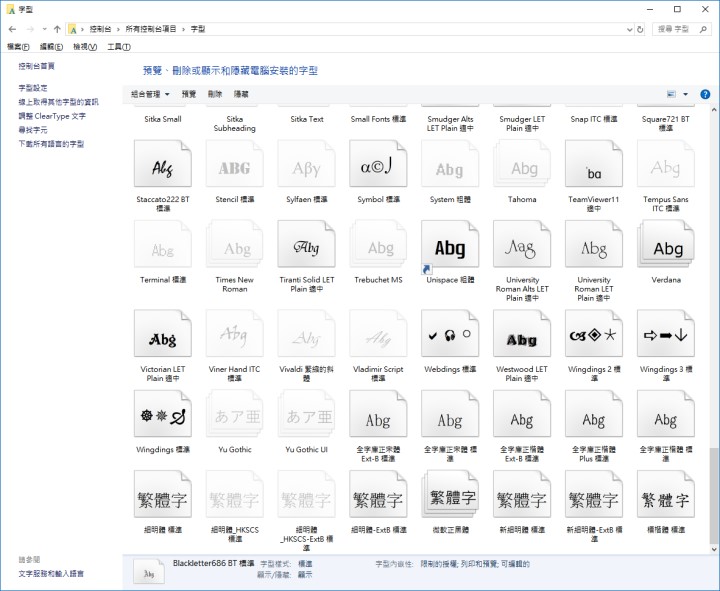Open the help question mark icon

click(705, 94)
